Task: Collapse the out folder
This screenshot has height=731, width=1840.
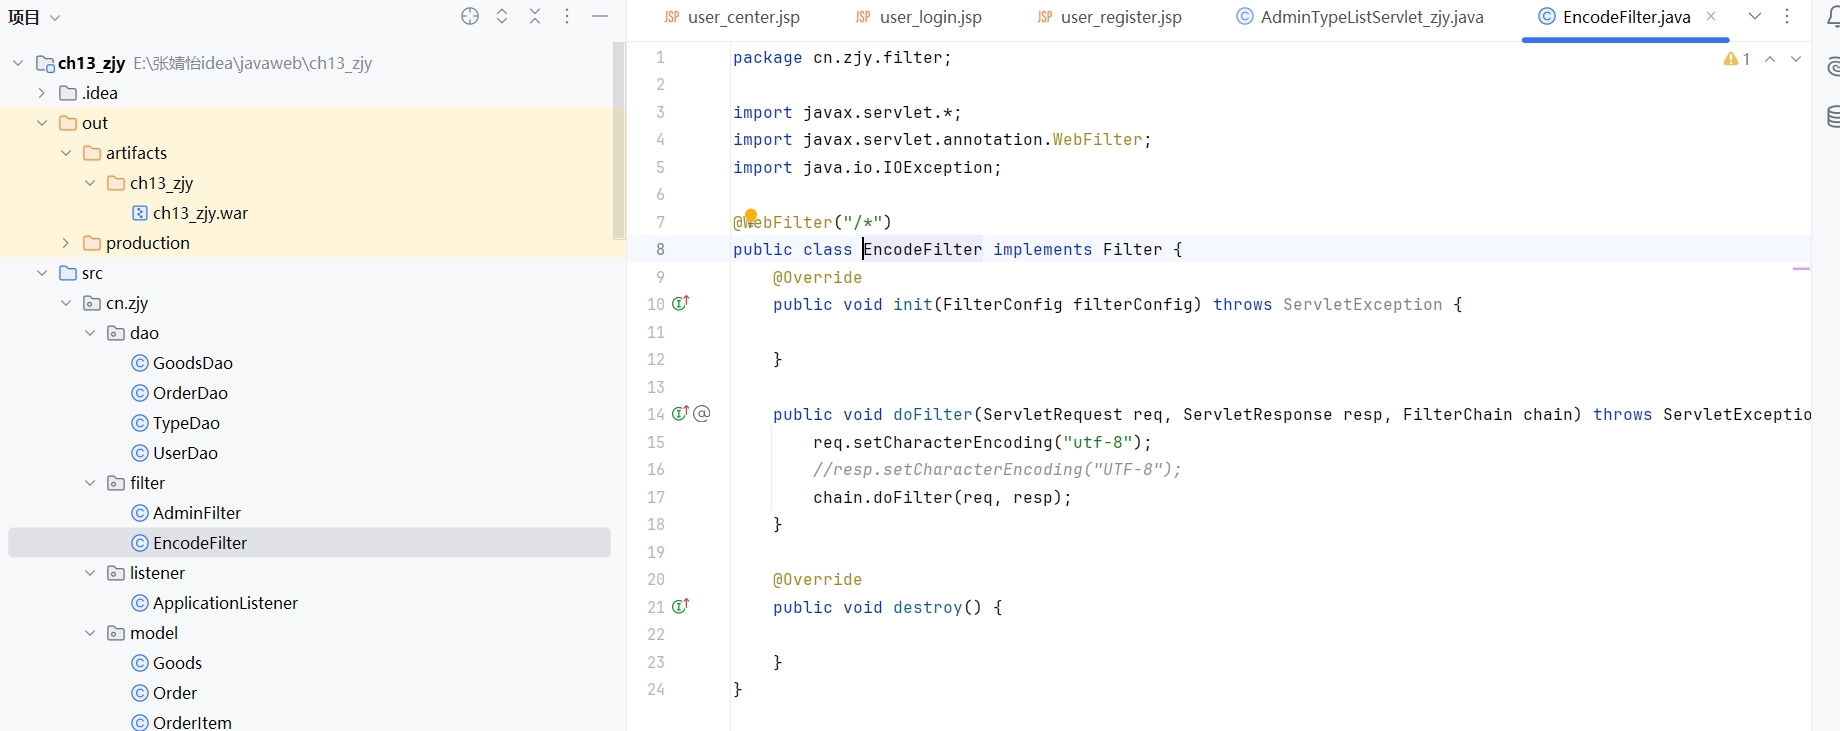Action: click(42, 123)
